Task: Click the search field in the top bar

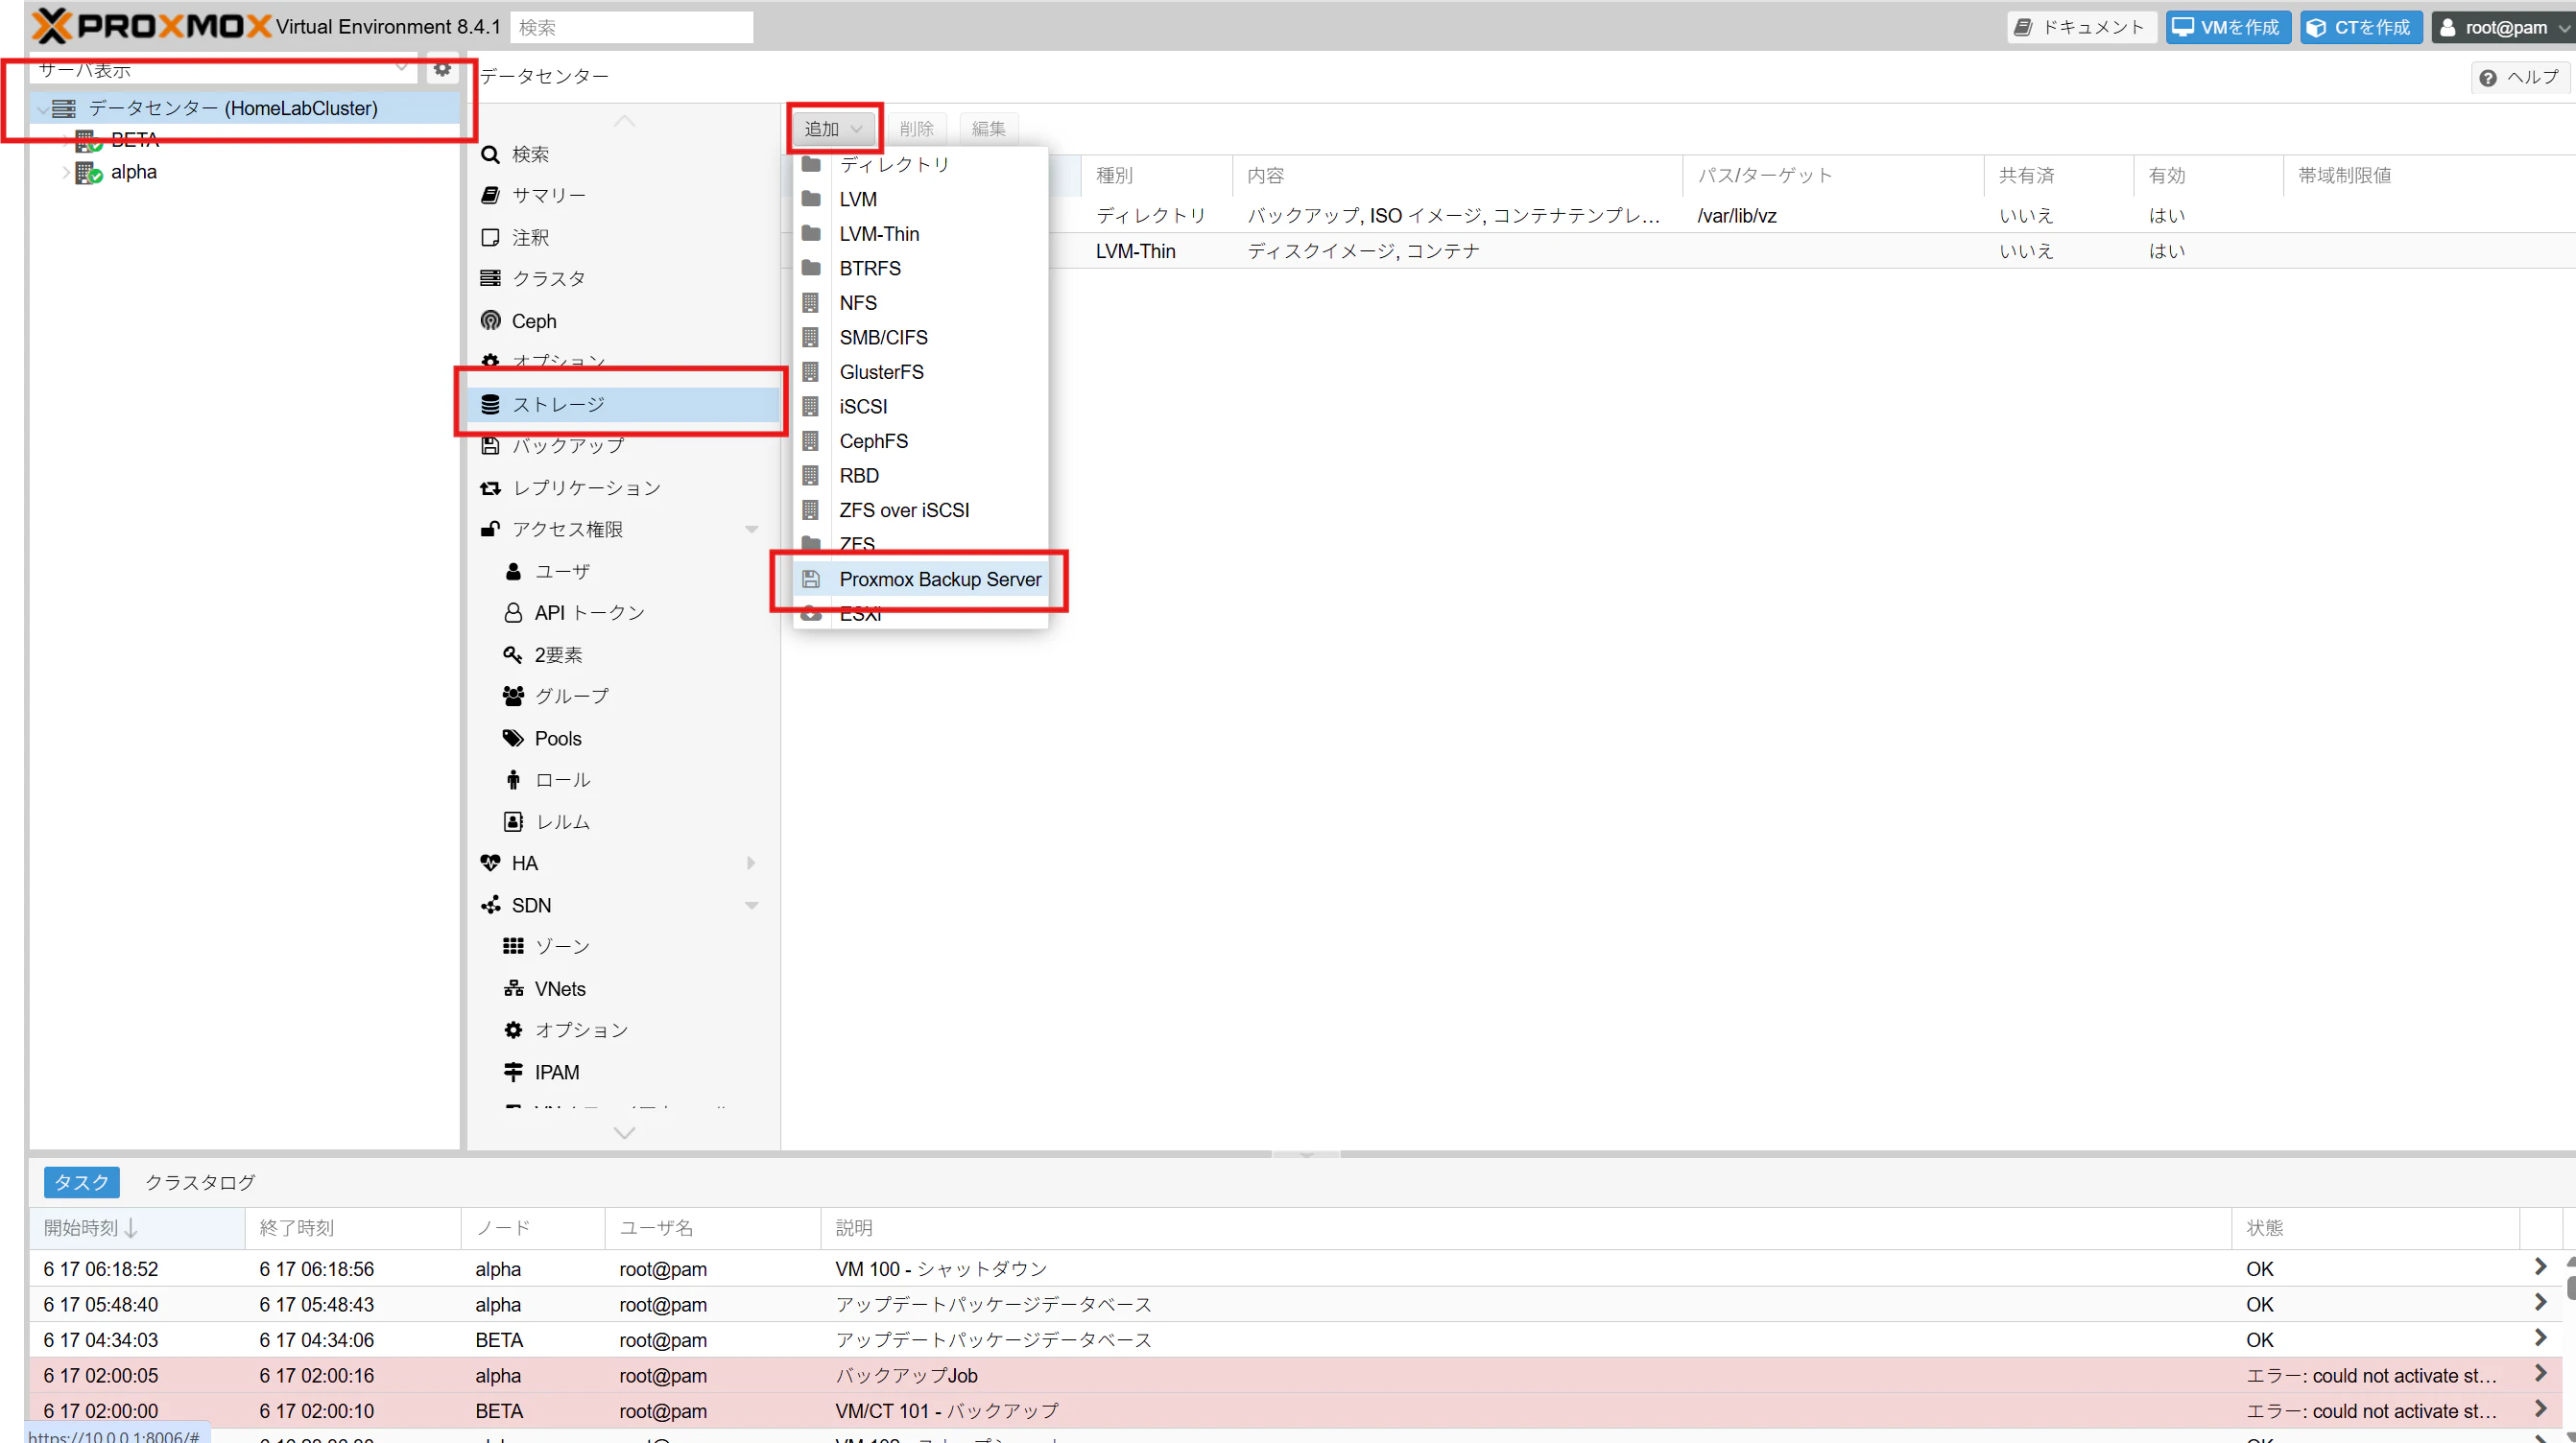Action: pos(631,27)
